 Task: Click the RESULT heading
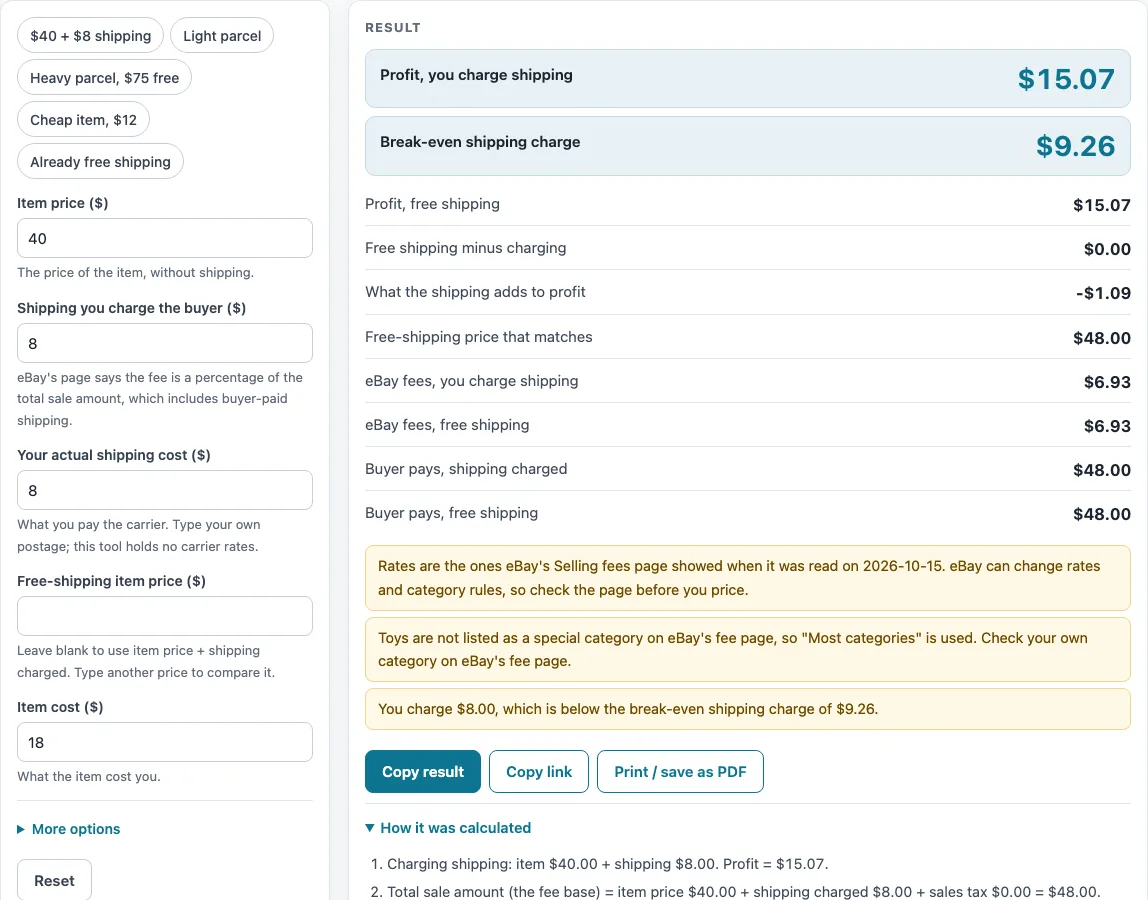[x=393, y=27]
